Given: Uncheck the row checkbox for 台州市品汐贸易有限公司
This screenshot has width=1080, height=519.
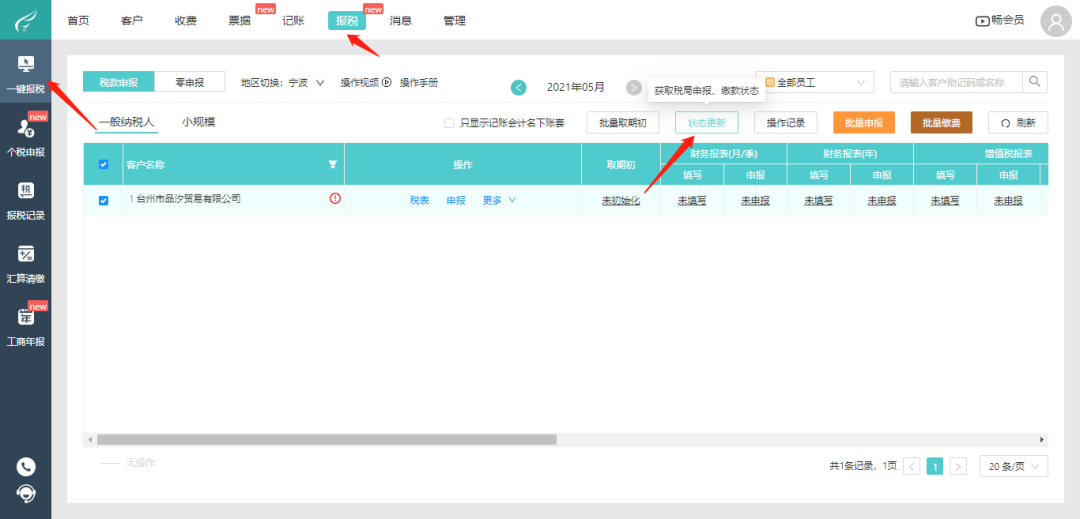Looking at the screenshot, I should click(103, 200).
